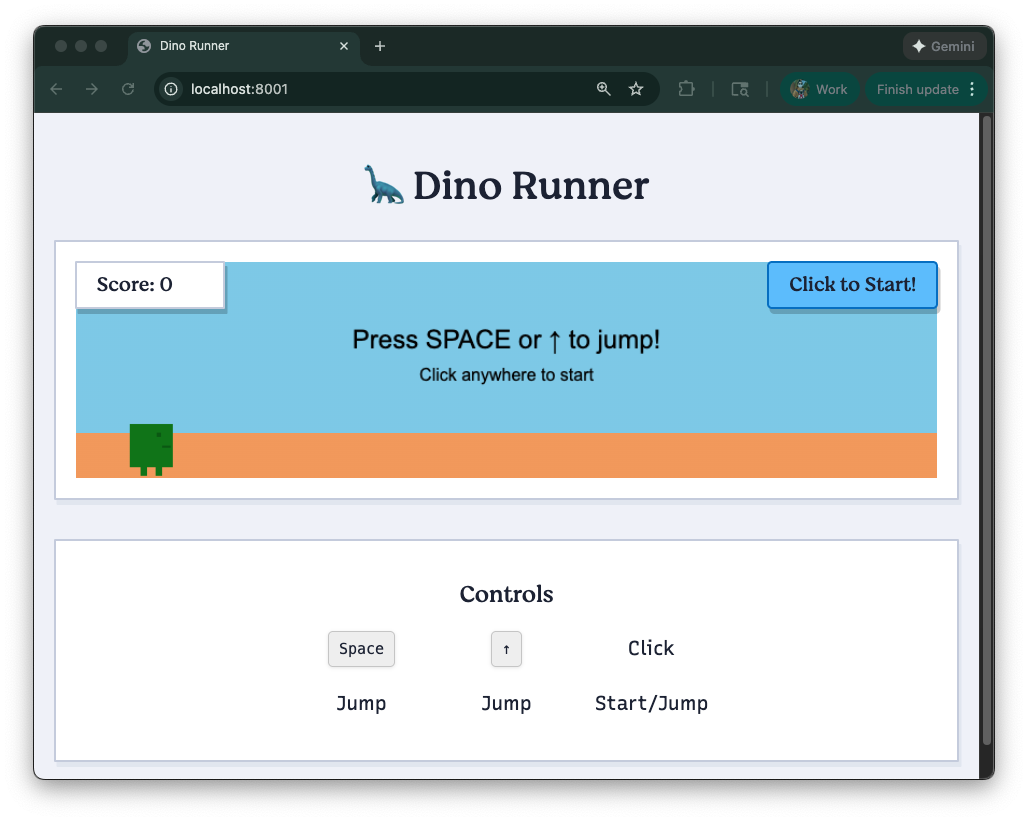The width and height of the screenshot is (1028, 821).
Task: Click the Forward navigation arrow
Action: coord(92,89)
